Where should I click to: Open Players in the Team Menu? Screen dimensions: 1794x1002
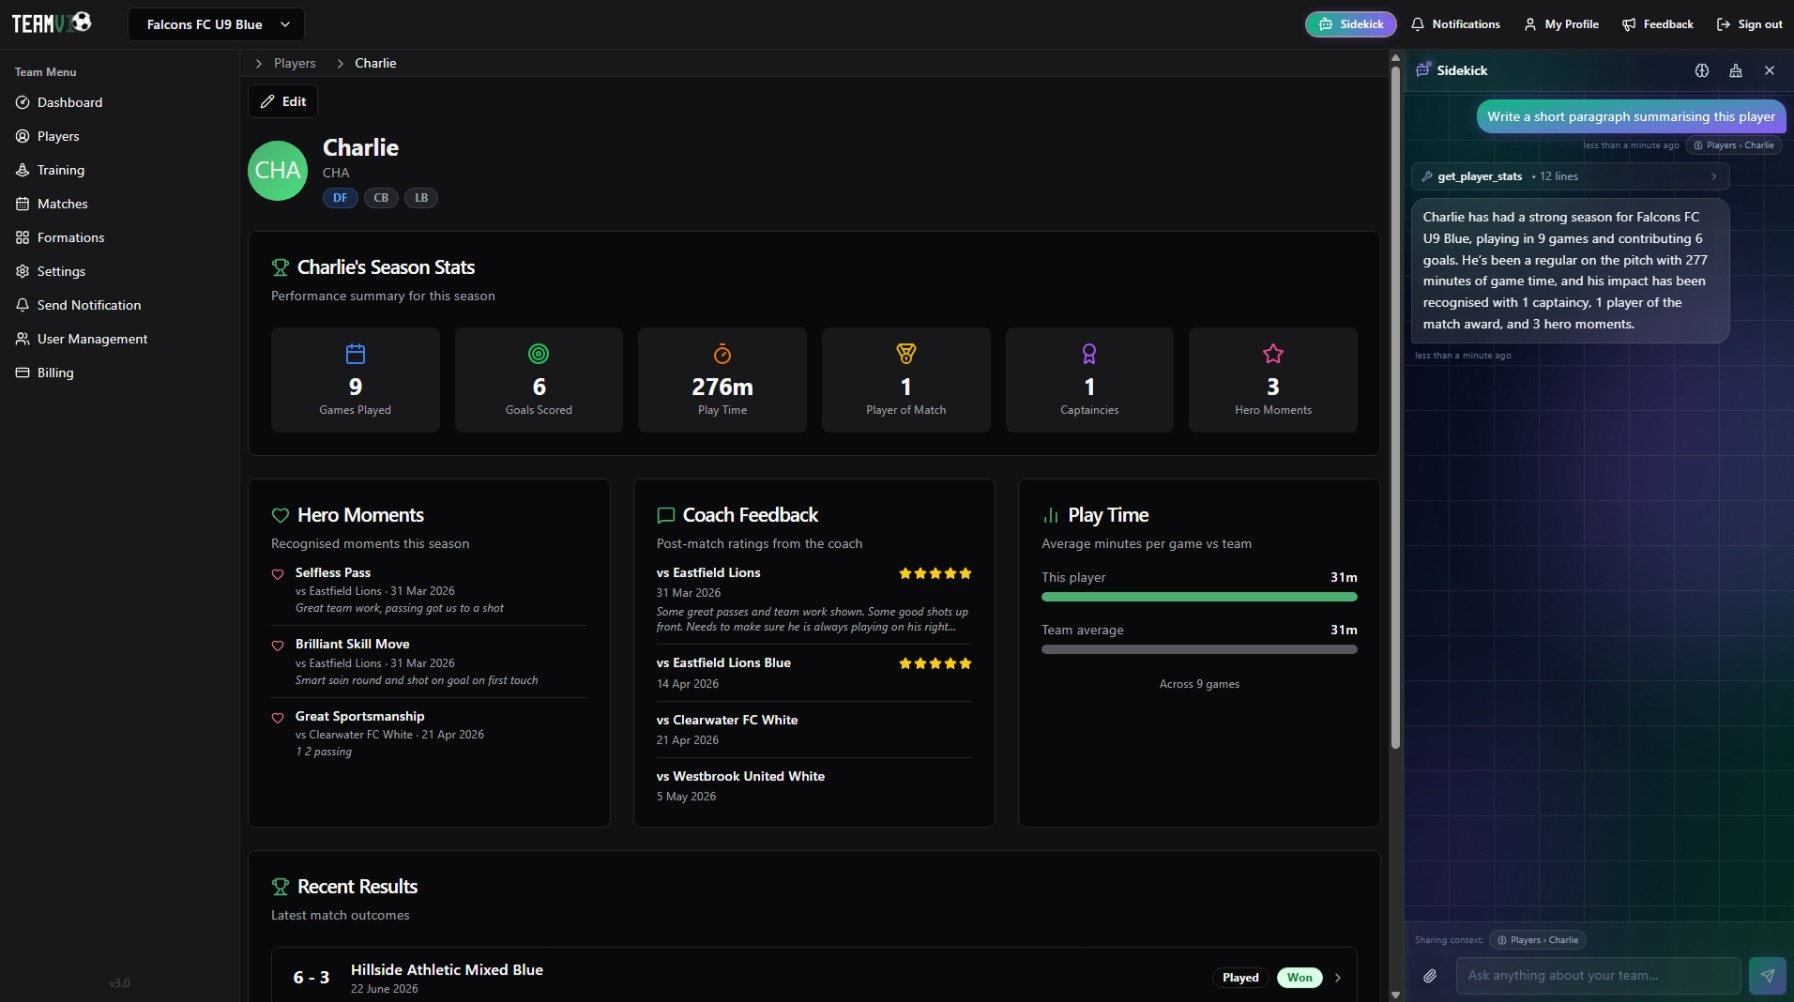point(58,136)
